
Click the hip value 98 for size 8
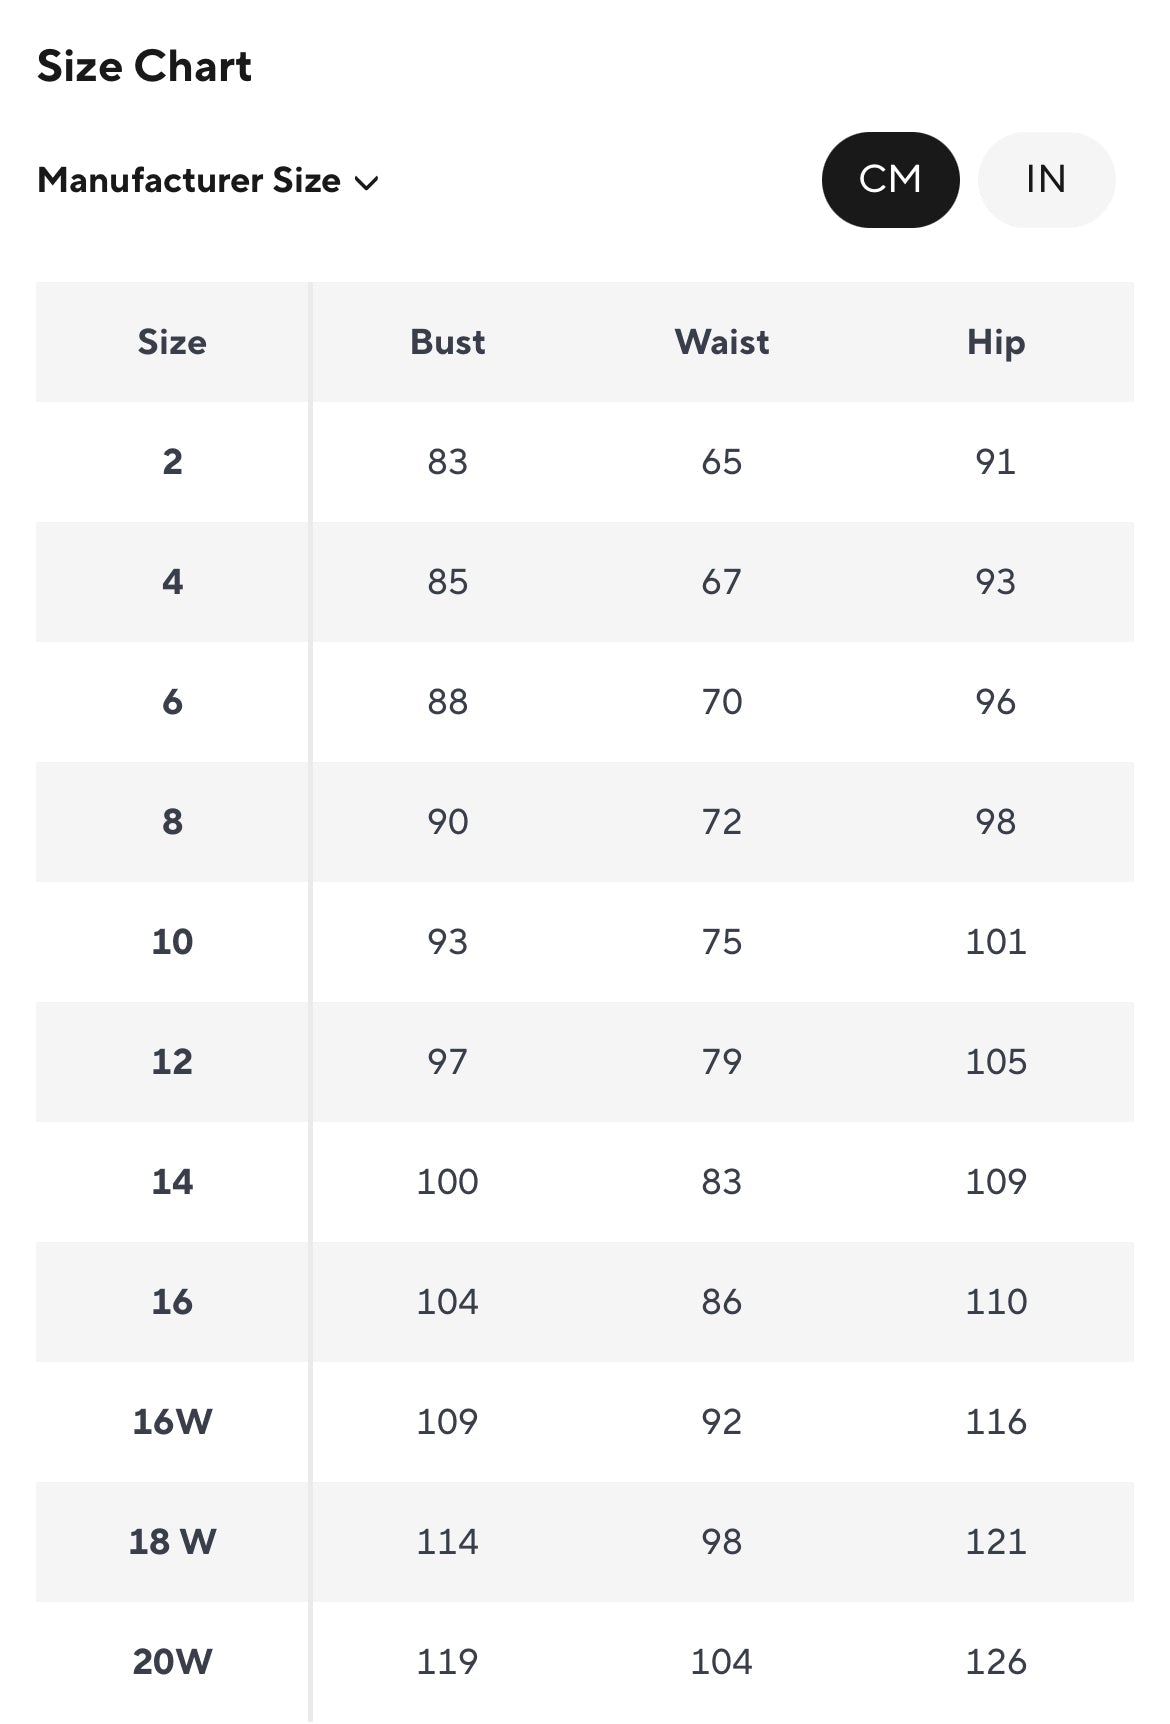pyautogui.click(x=995, y=822)
